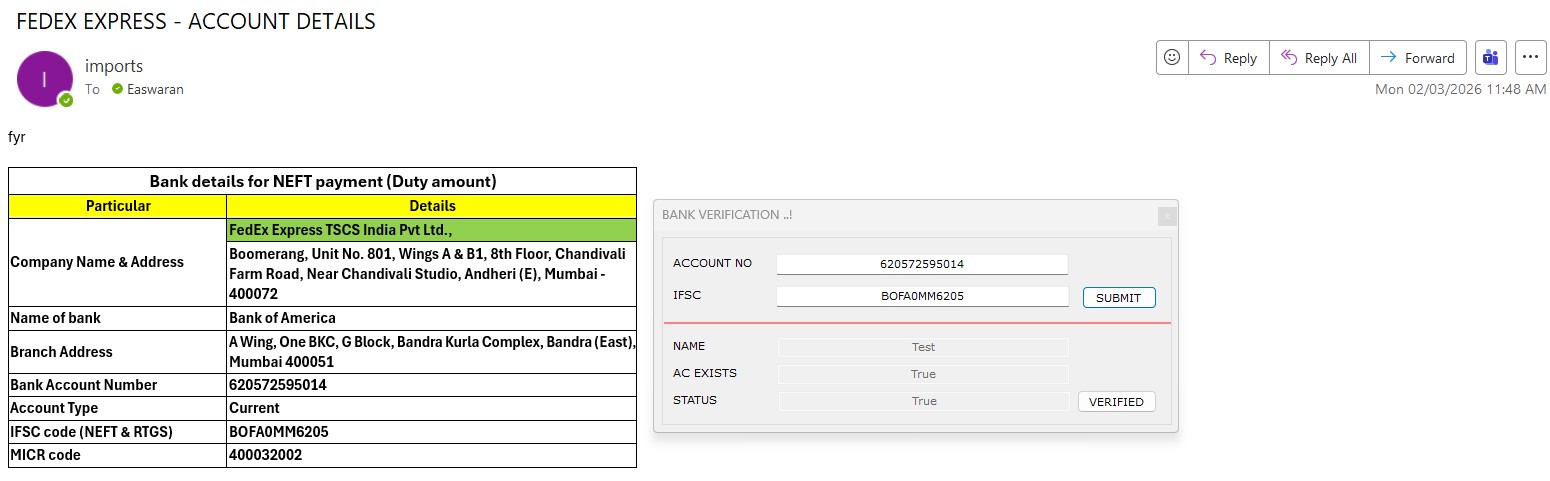Close the Bank Verification dialog
1550x481 pixels.
[x=1166, y=216]
